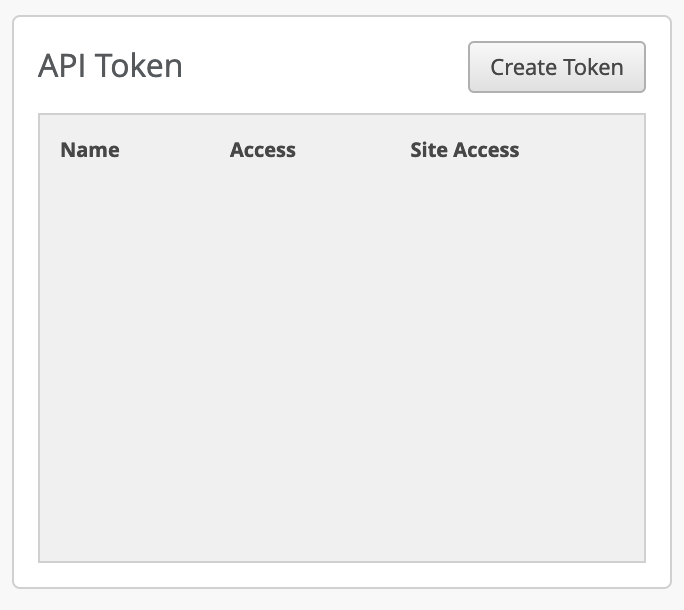Click the bold "Name" header label

90,150
